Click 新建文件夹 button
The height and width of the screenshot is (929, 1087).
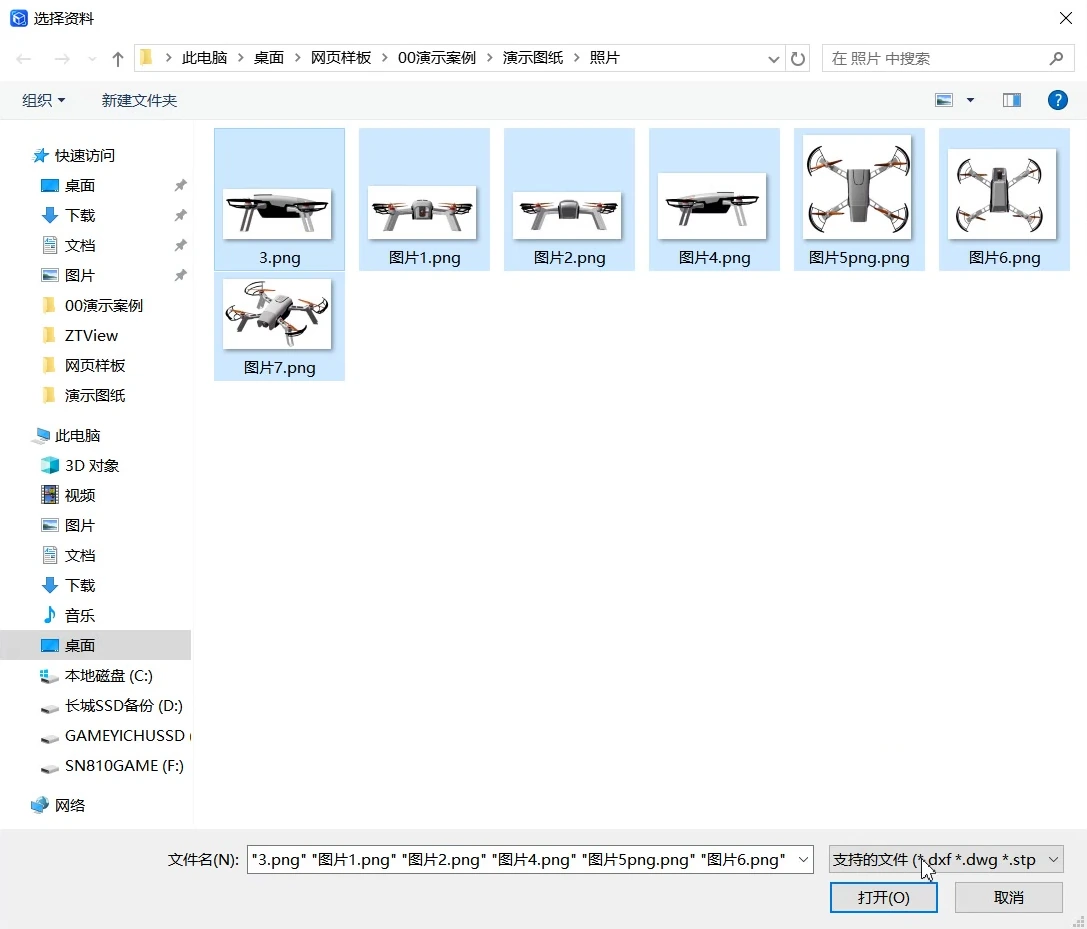(139, 101)
